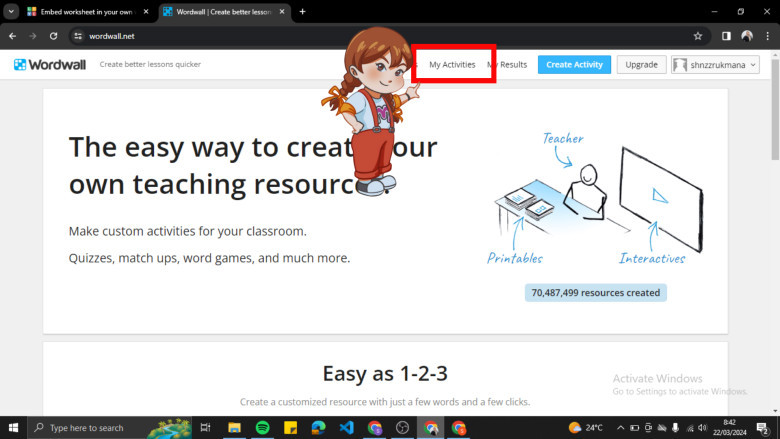
Task: Close the Embed worksheet tab
Action: coord(146,11)
